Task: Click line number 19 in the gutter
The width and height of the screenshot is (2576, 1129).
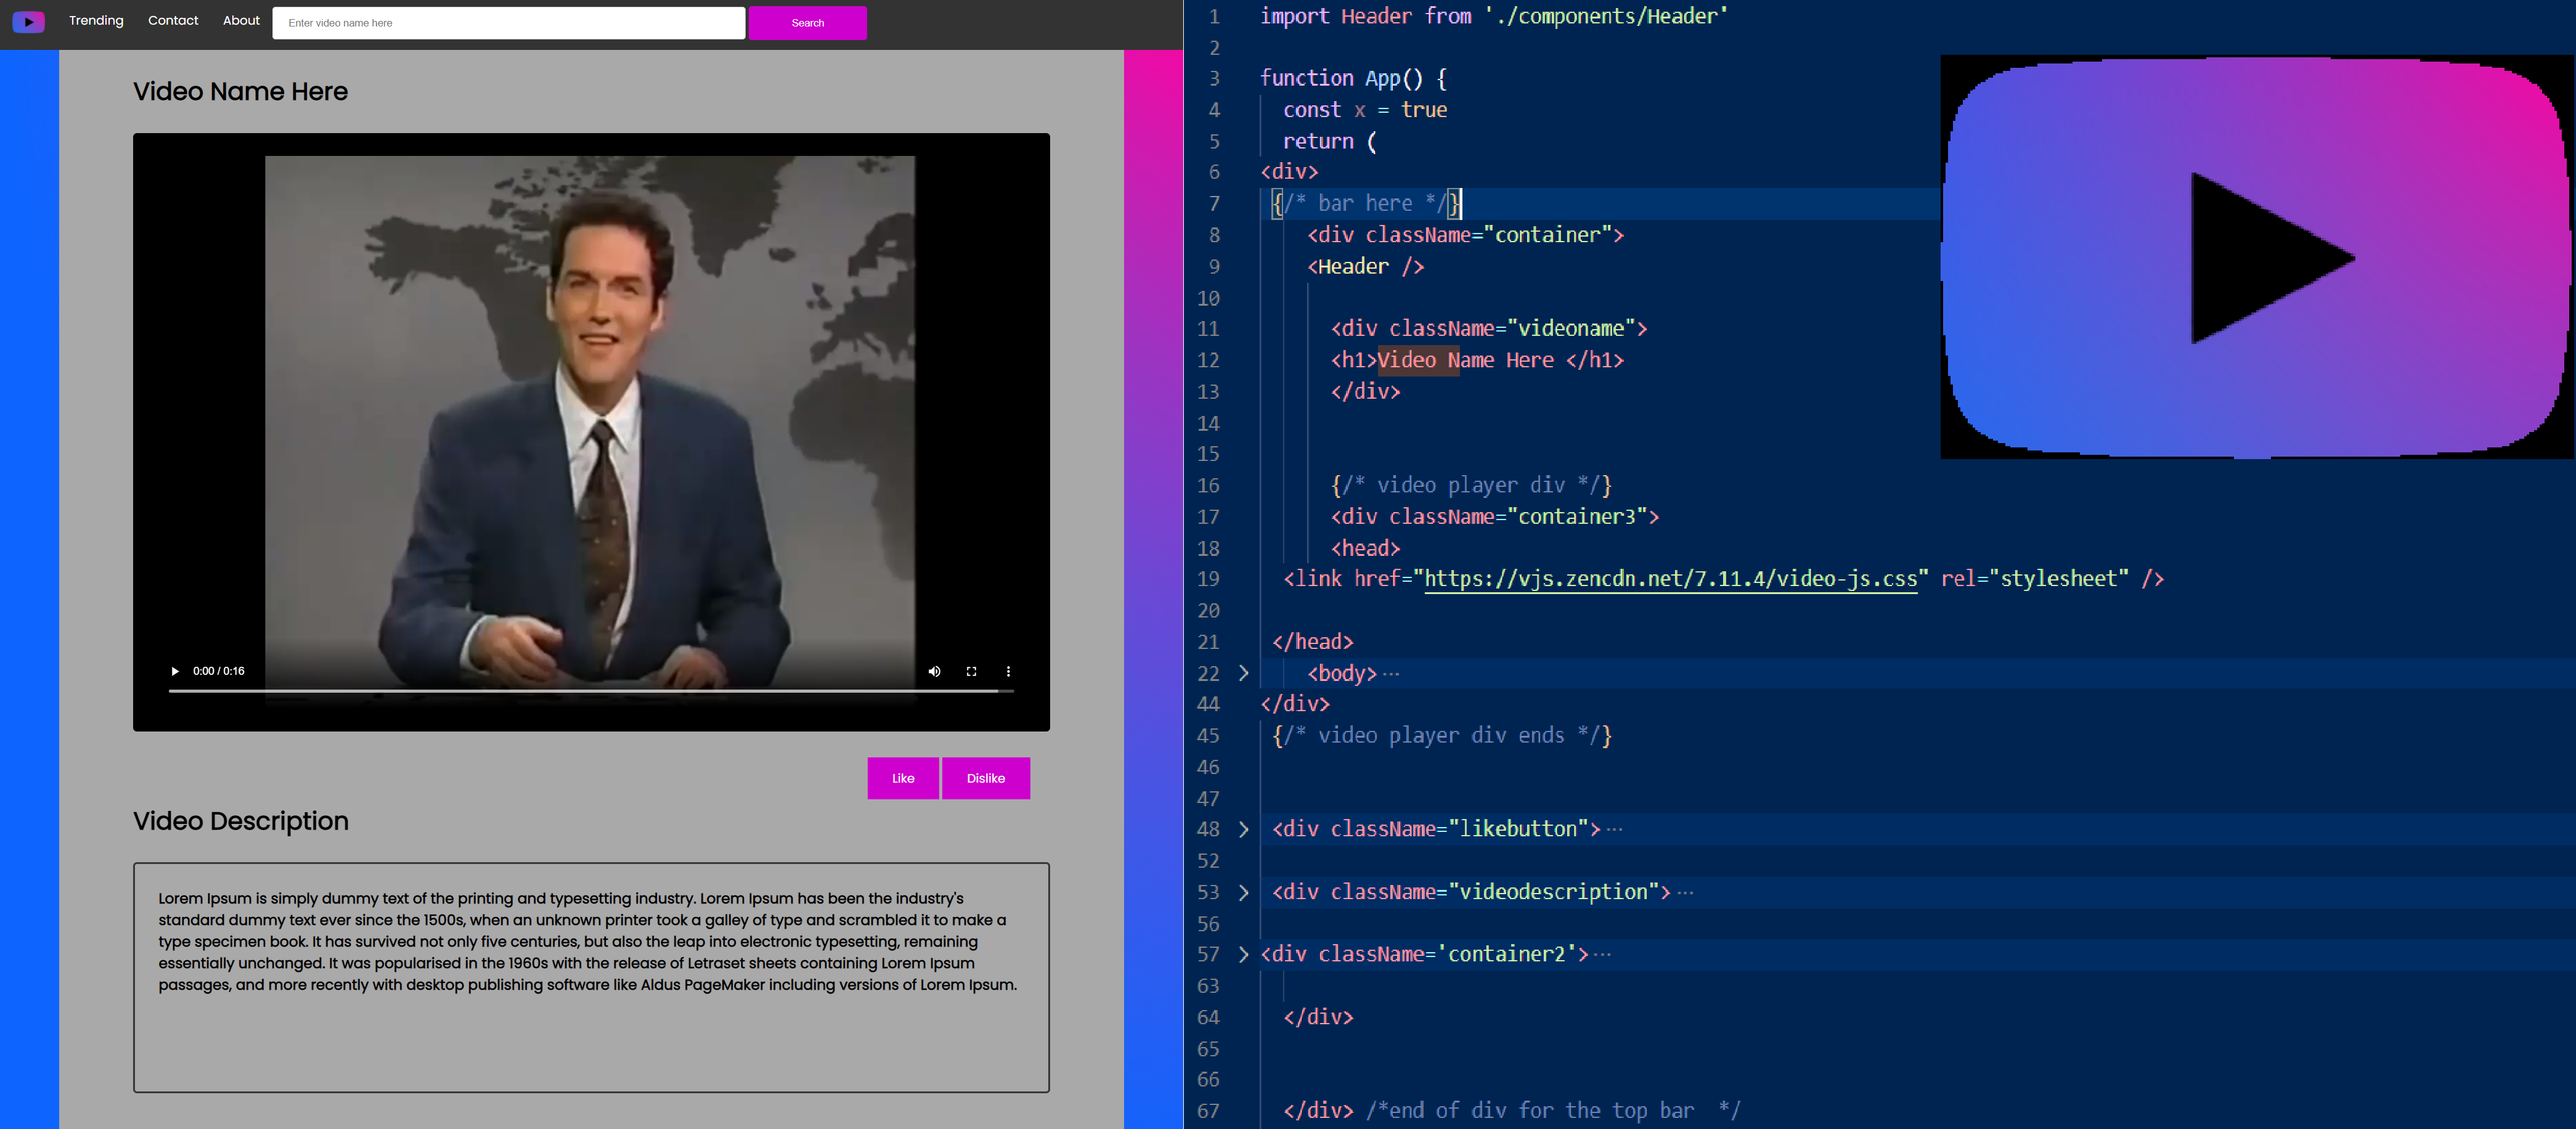Action: (x=1208, y=579)
